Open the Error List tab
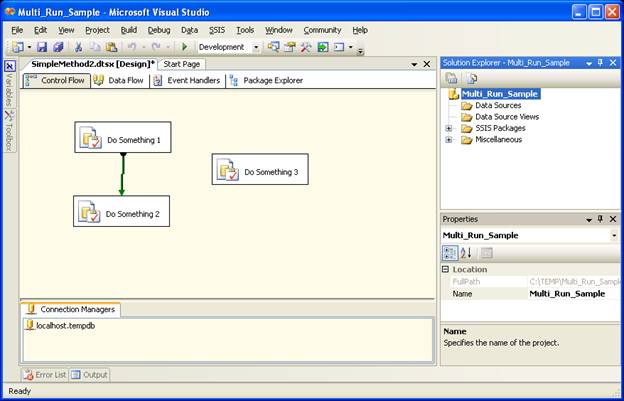Screen dimensions: 624x401 [x=45, y=375]
